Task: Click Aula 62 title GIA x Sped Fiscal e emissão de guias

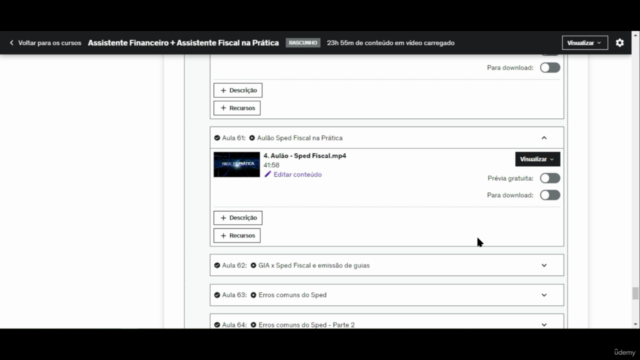Action: (314, 265)
